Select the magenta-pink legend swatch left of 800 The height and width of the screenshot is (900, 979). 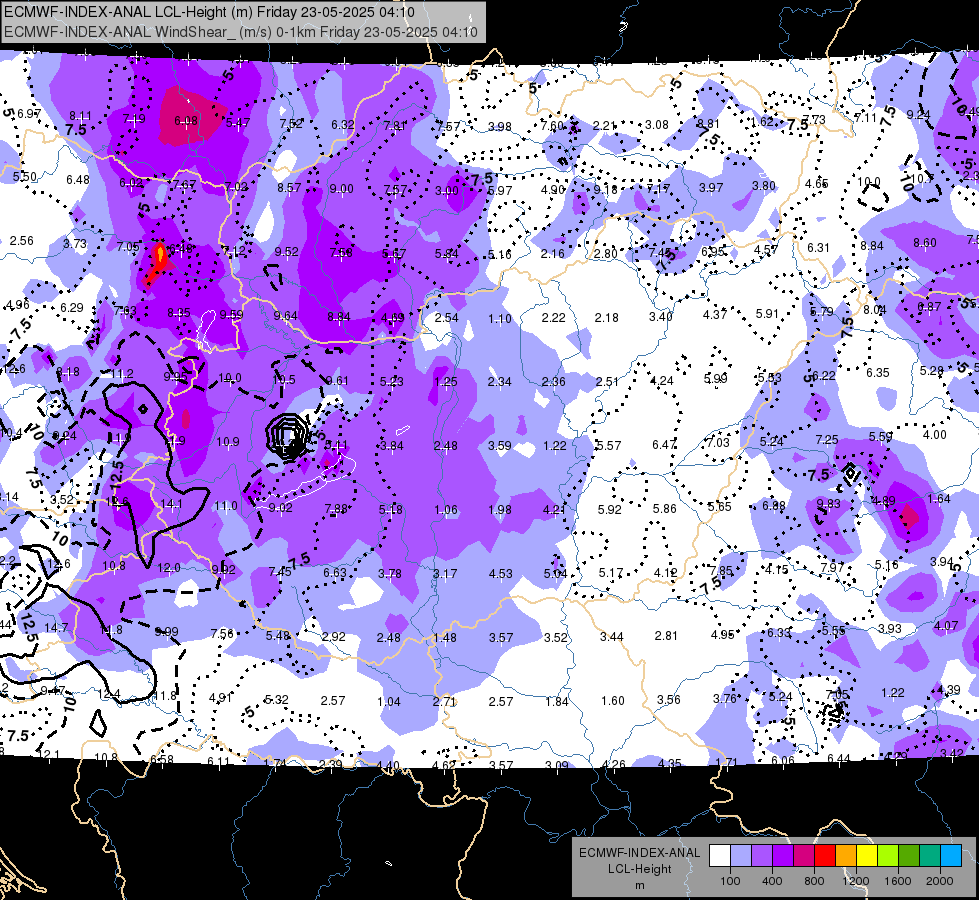pos(804,855)
